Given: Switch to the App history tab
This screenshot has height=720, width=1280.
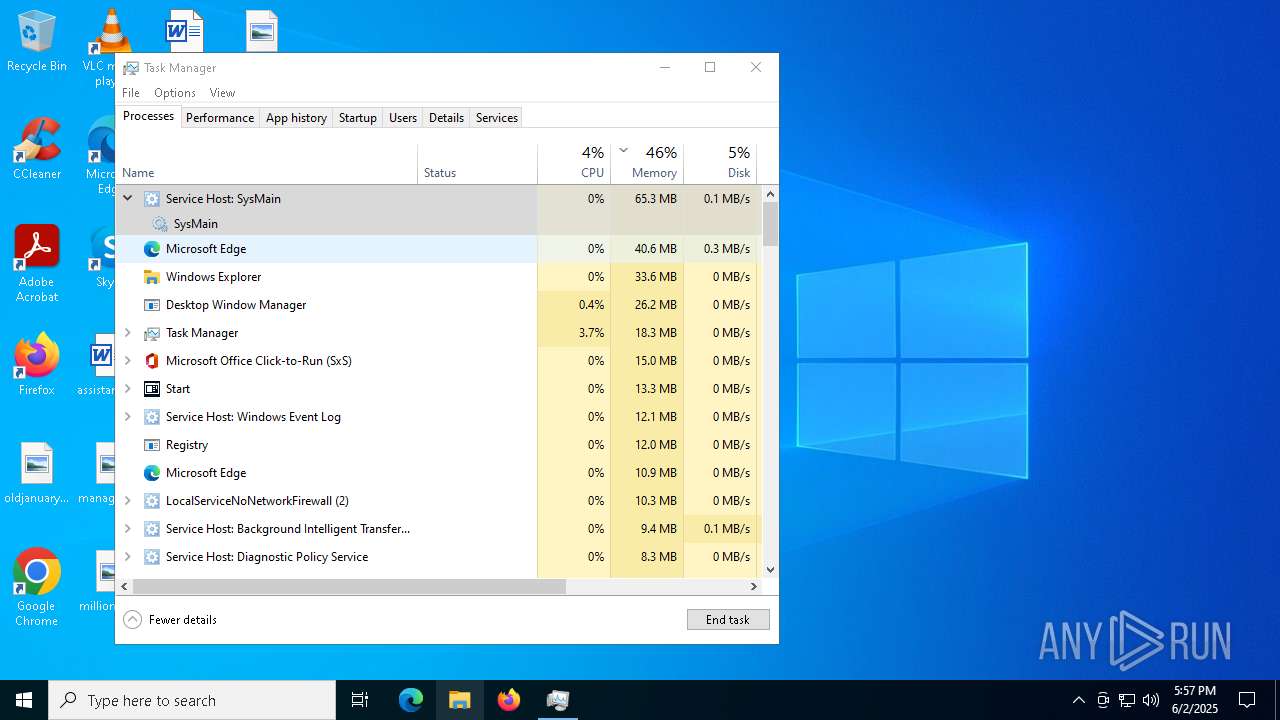Looking at the screenshot, I should 296,118.
